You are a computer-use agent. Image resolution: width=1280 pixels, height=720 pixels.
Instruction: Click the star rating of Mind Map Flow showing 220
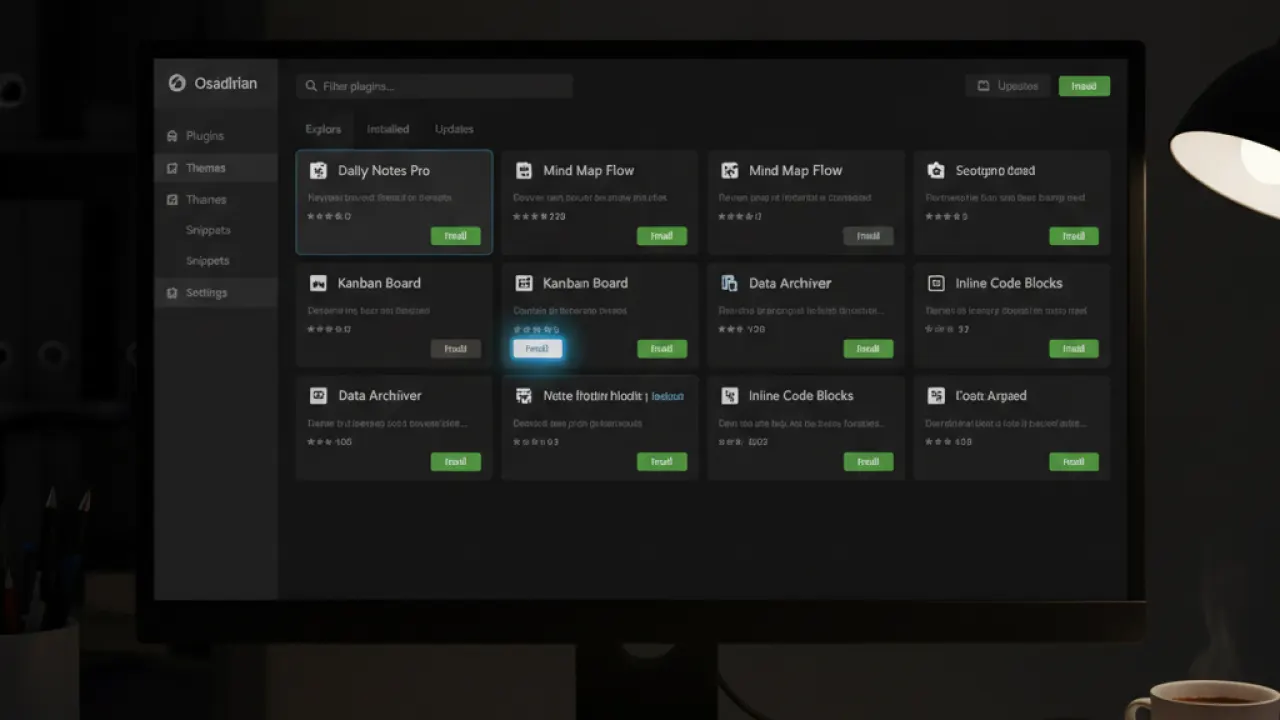tap(539, 216)
